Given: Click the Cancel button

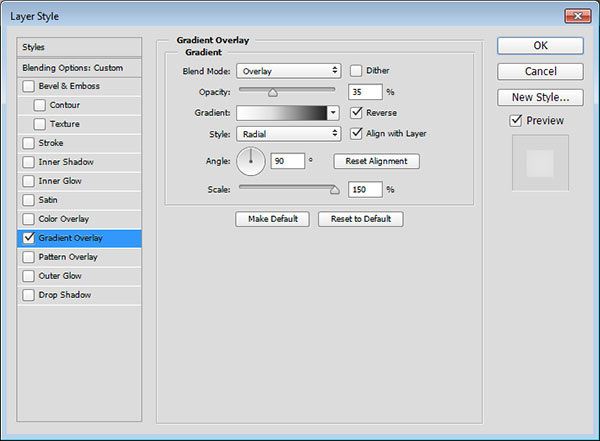Looking at the screenshot, I should (540, 71).
